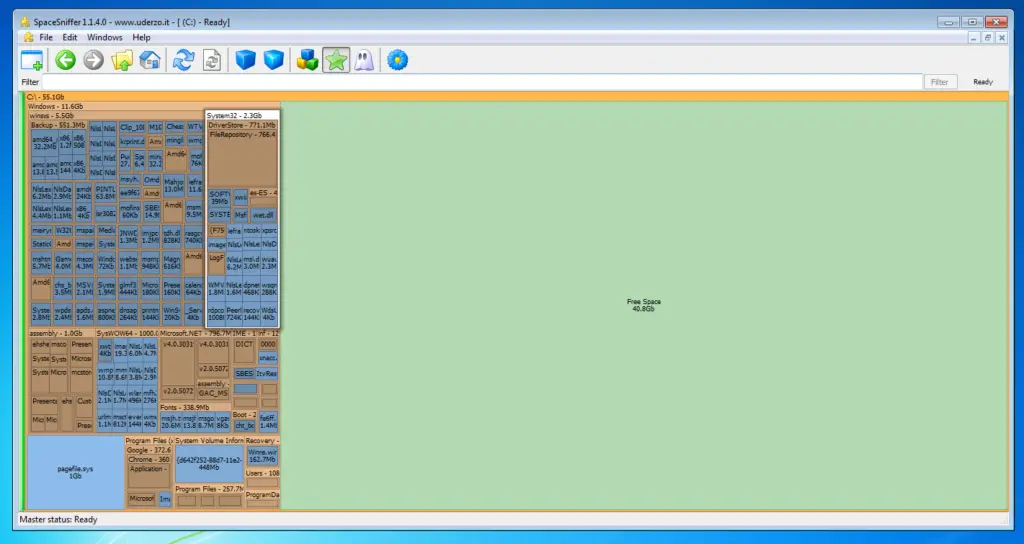The height and width of the screenshot is (544, 1024).
Task: Select the Users - 108 folder
Action: pyautogui.click(x=262, y=473)
